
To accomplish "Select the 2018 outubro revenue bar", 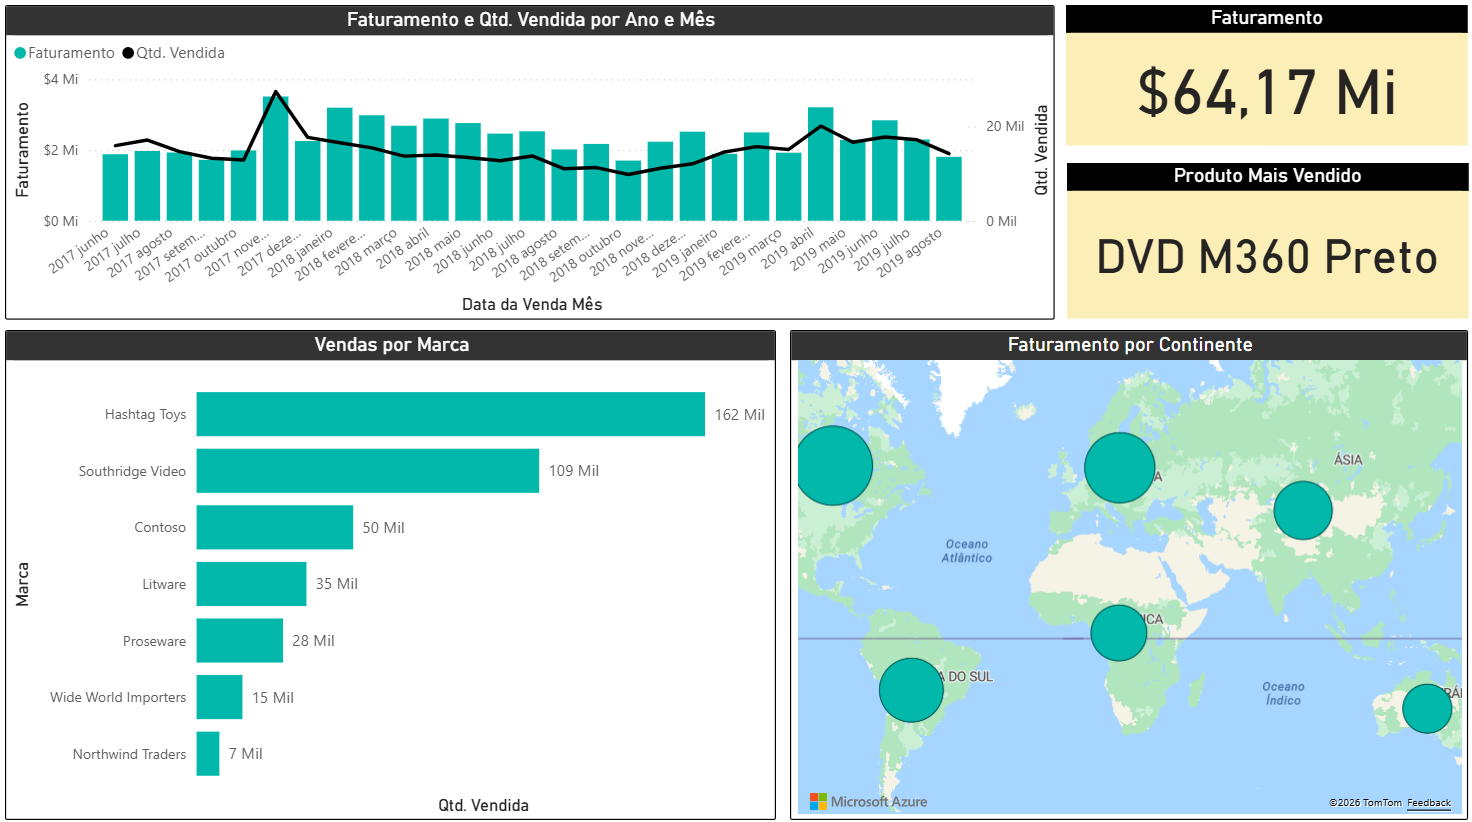I will [628, 191].
